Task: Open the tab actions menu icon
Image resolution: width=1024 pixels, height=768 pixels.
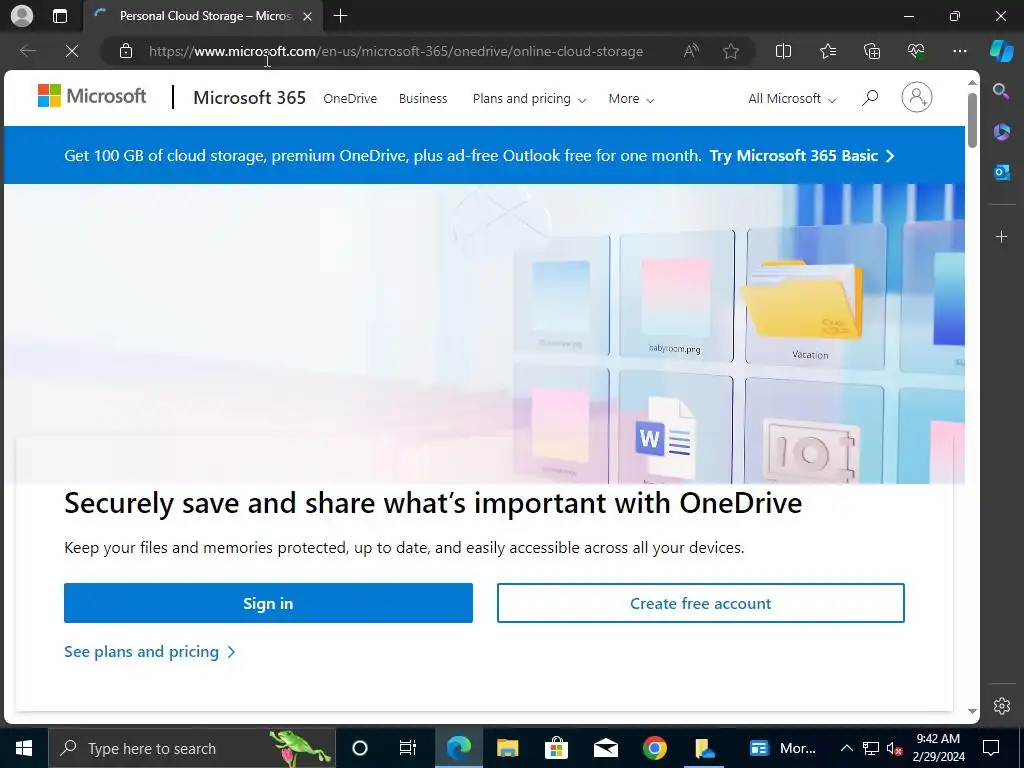Action: coord(59,16)
